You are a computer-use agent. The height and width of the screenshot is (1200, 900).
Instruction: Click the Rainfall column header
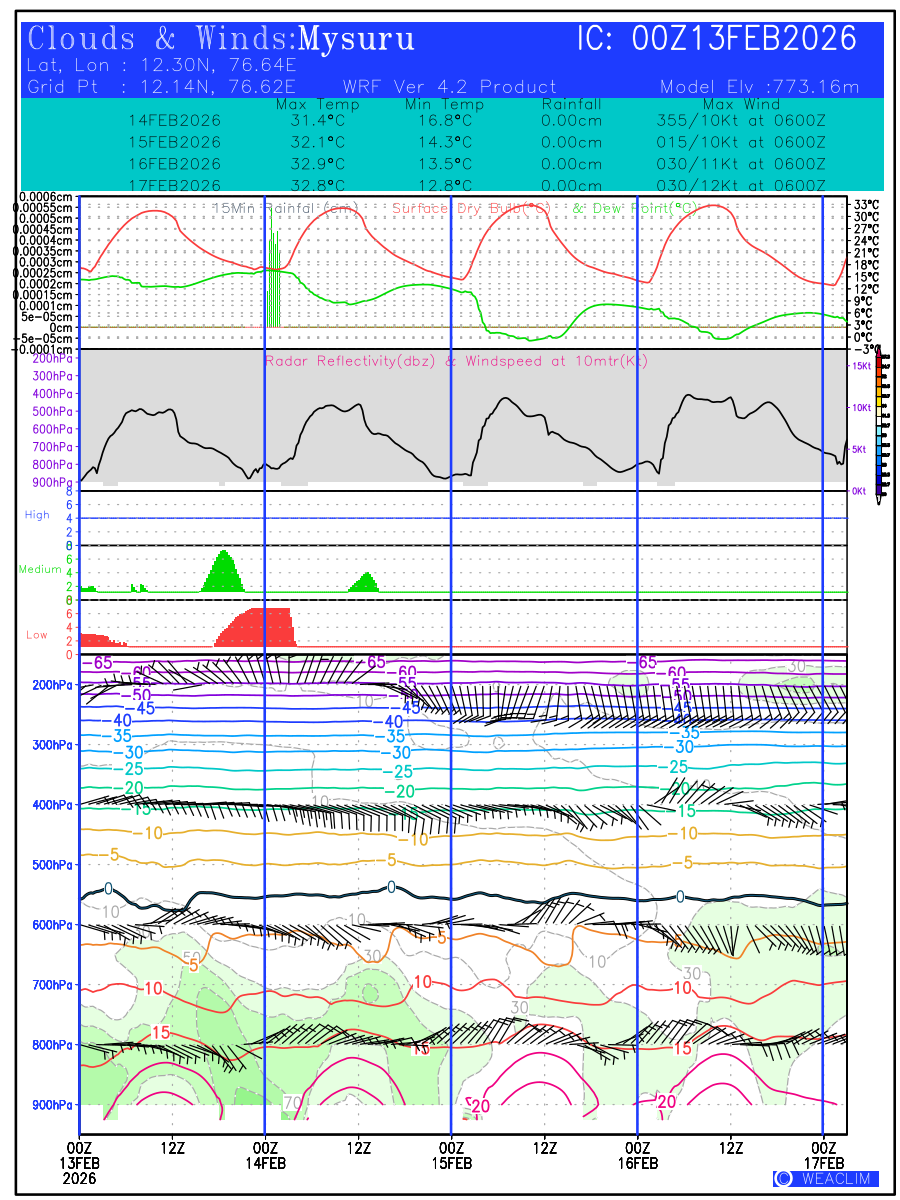pos(571,104)
